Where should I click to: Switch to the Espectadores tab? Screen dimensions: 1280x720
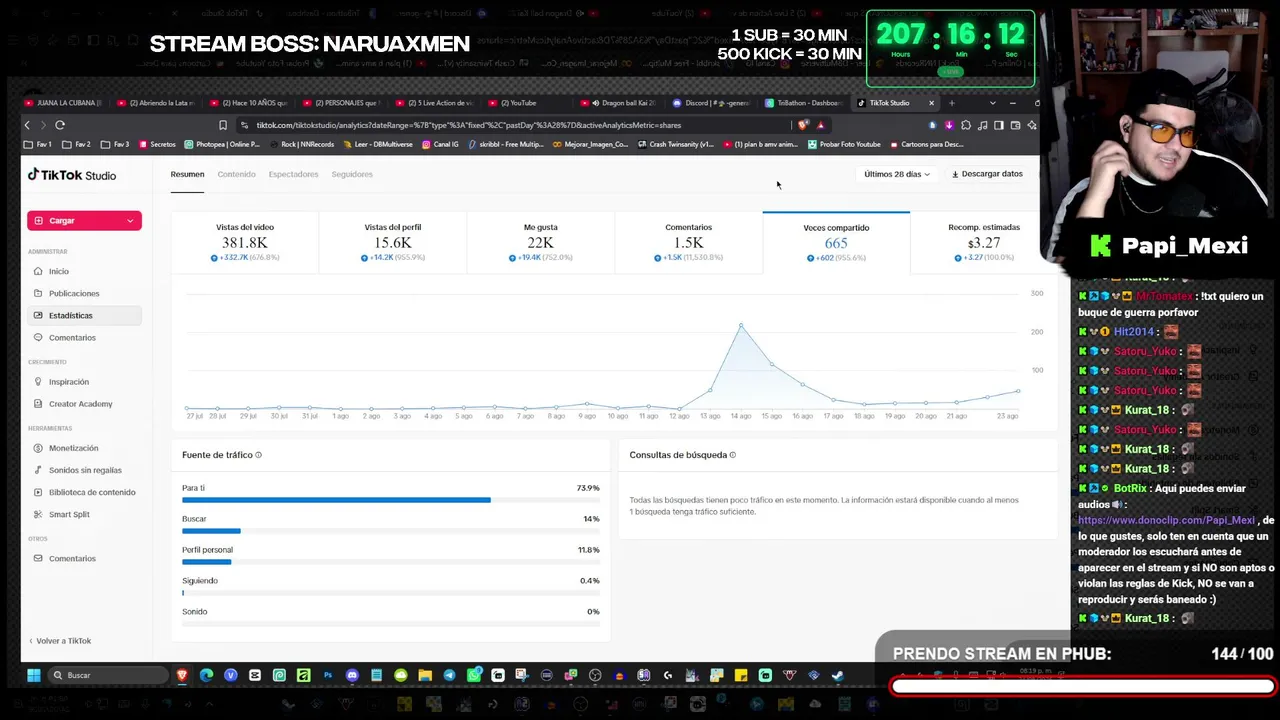(293, 174)
